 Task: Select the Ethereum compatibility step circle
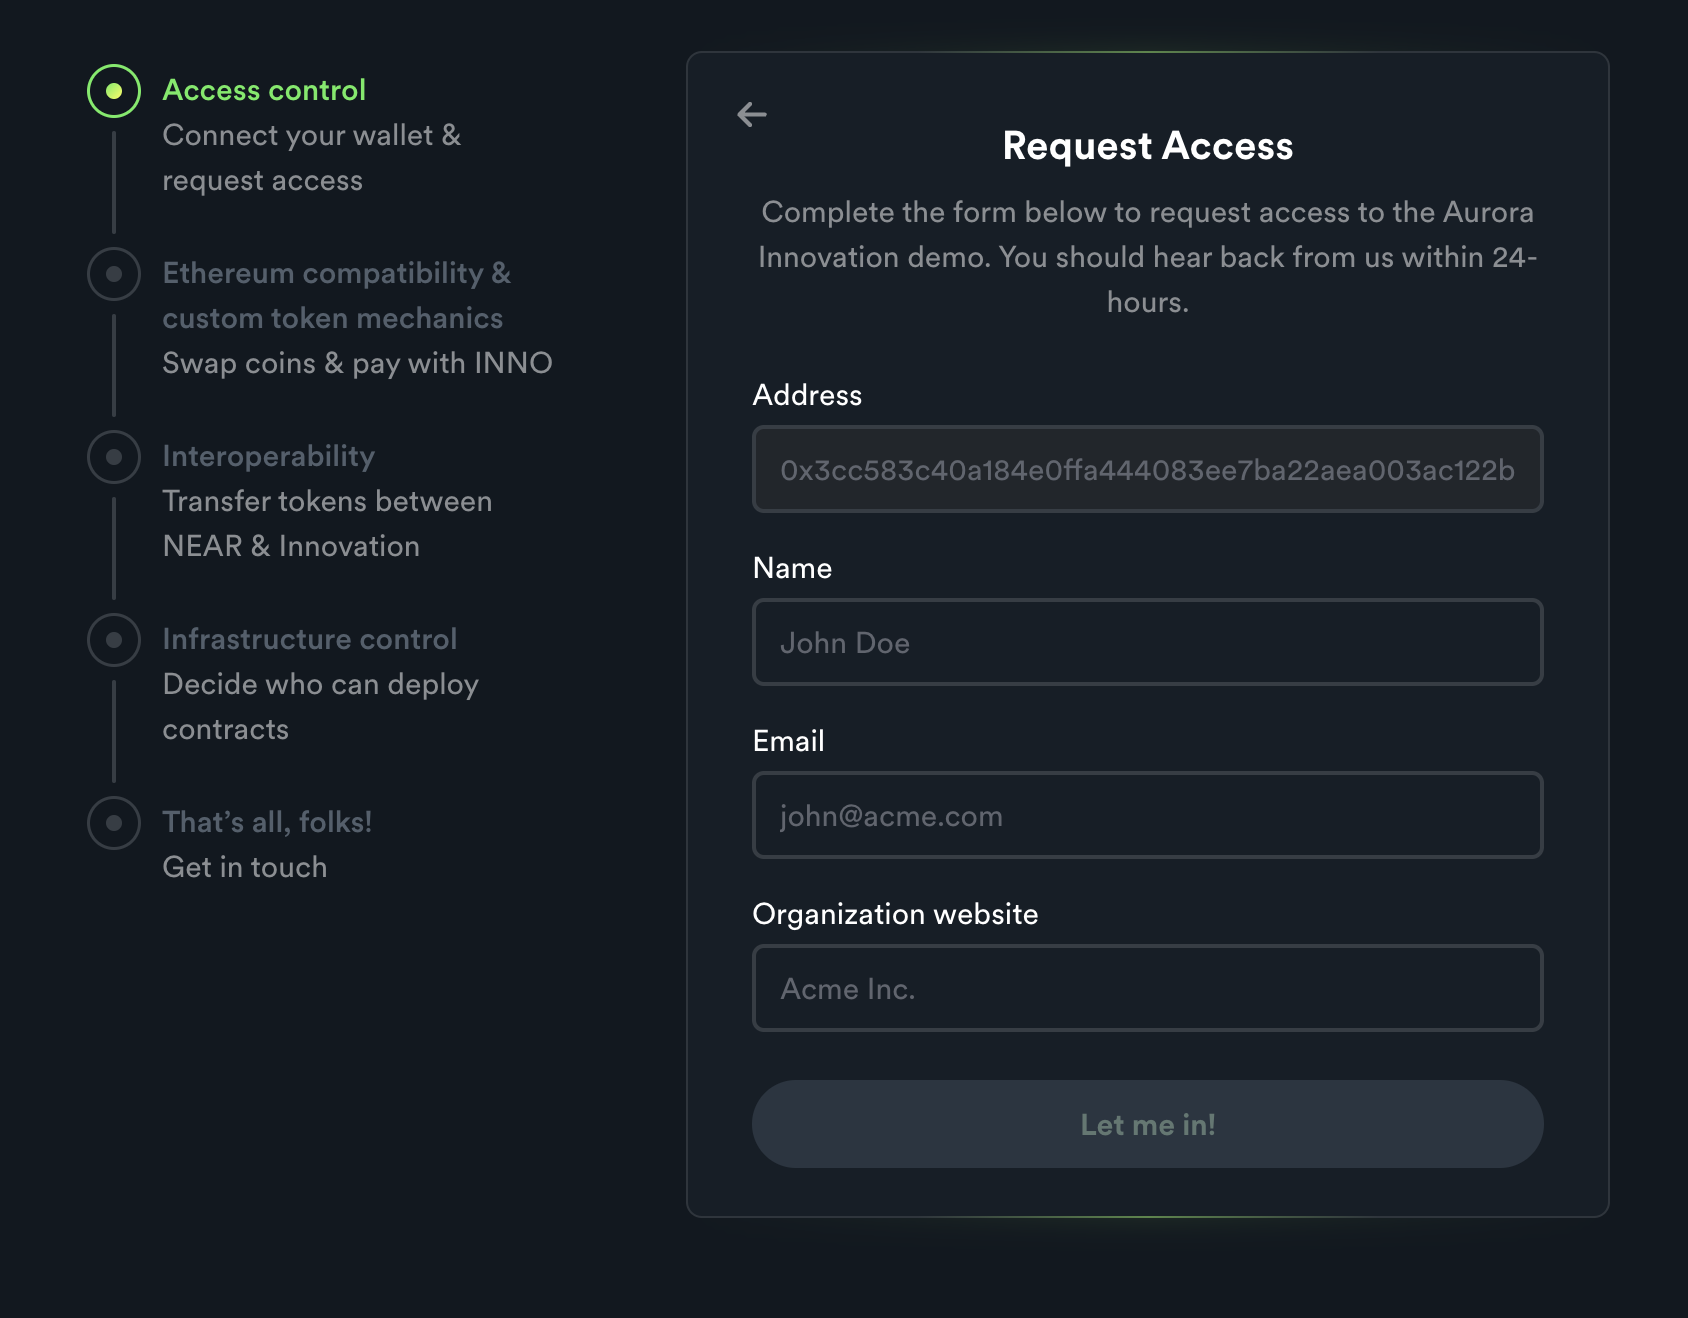[x=114, y=274]
